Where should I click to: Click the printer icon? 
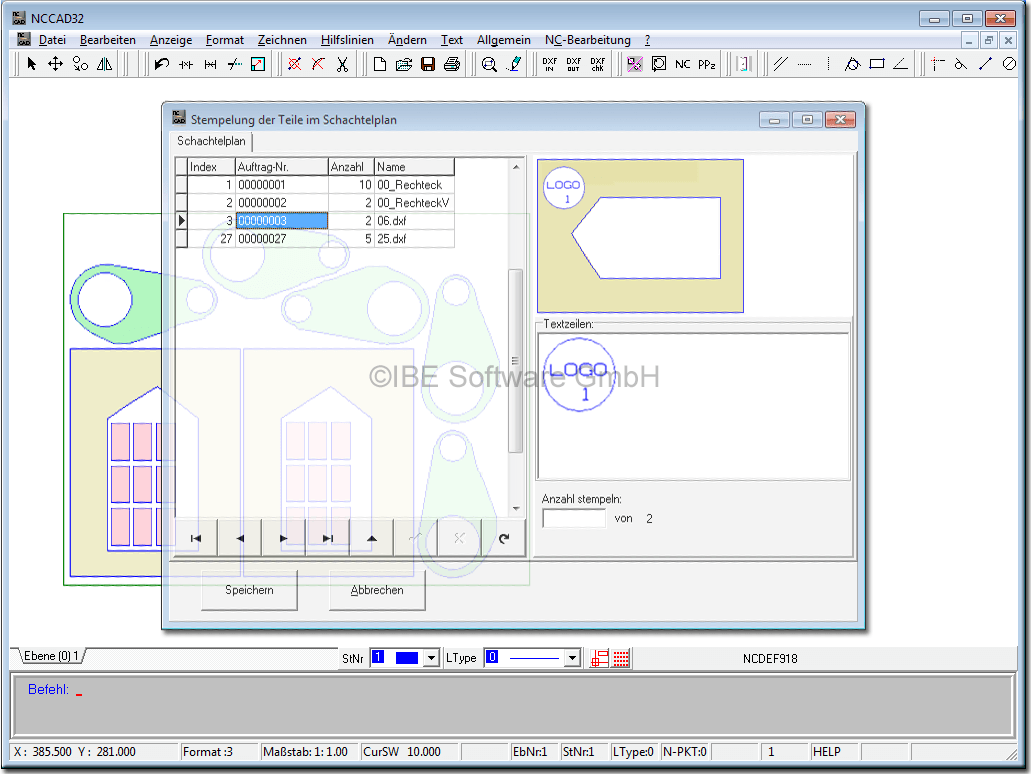pyautogui.click(x=451, y=64)
